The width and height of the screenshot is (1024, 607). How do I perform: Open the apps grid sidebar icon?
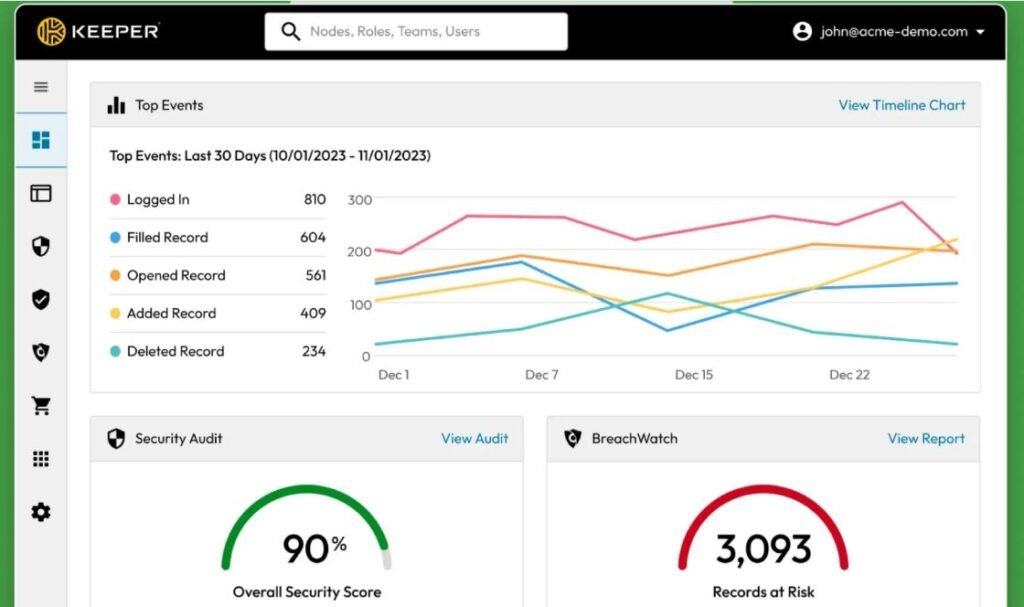coord(40,459)
